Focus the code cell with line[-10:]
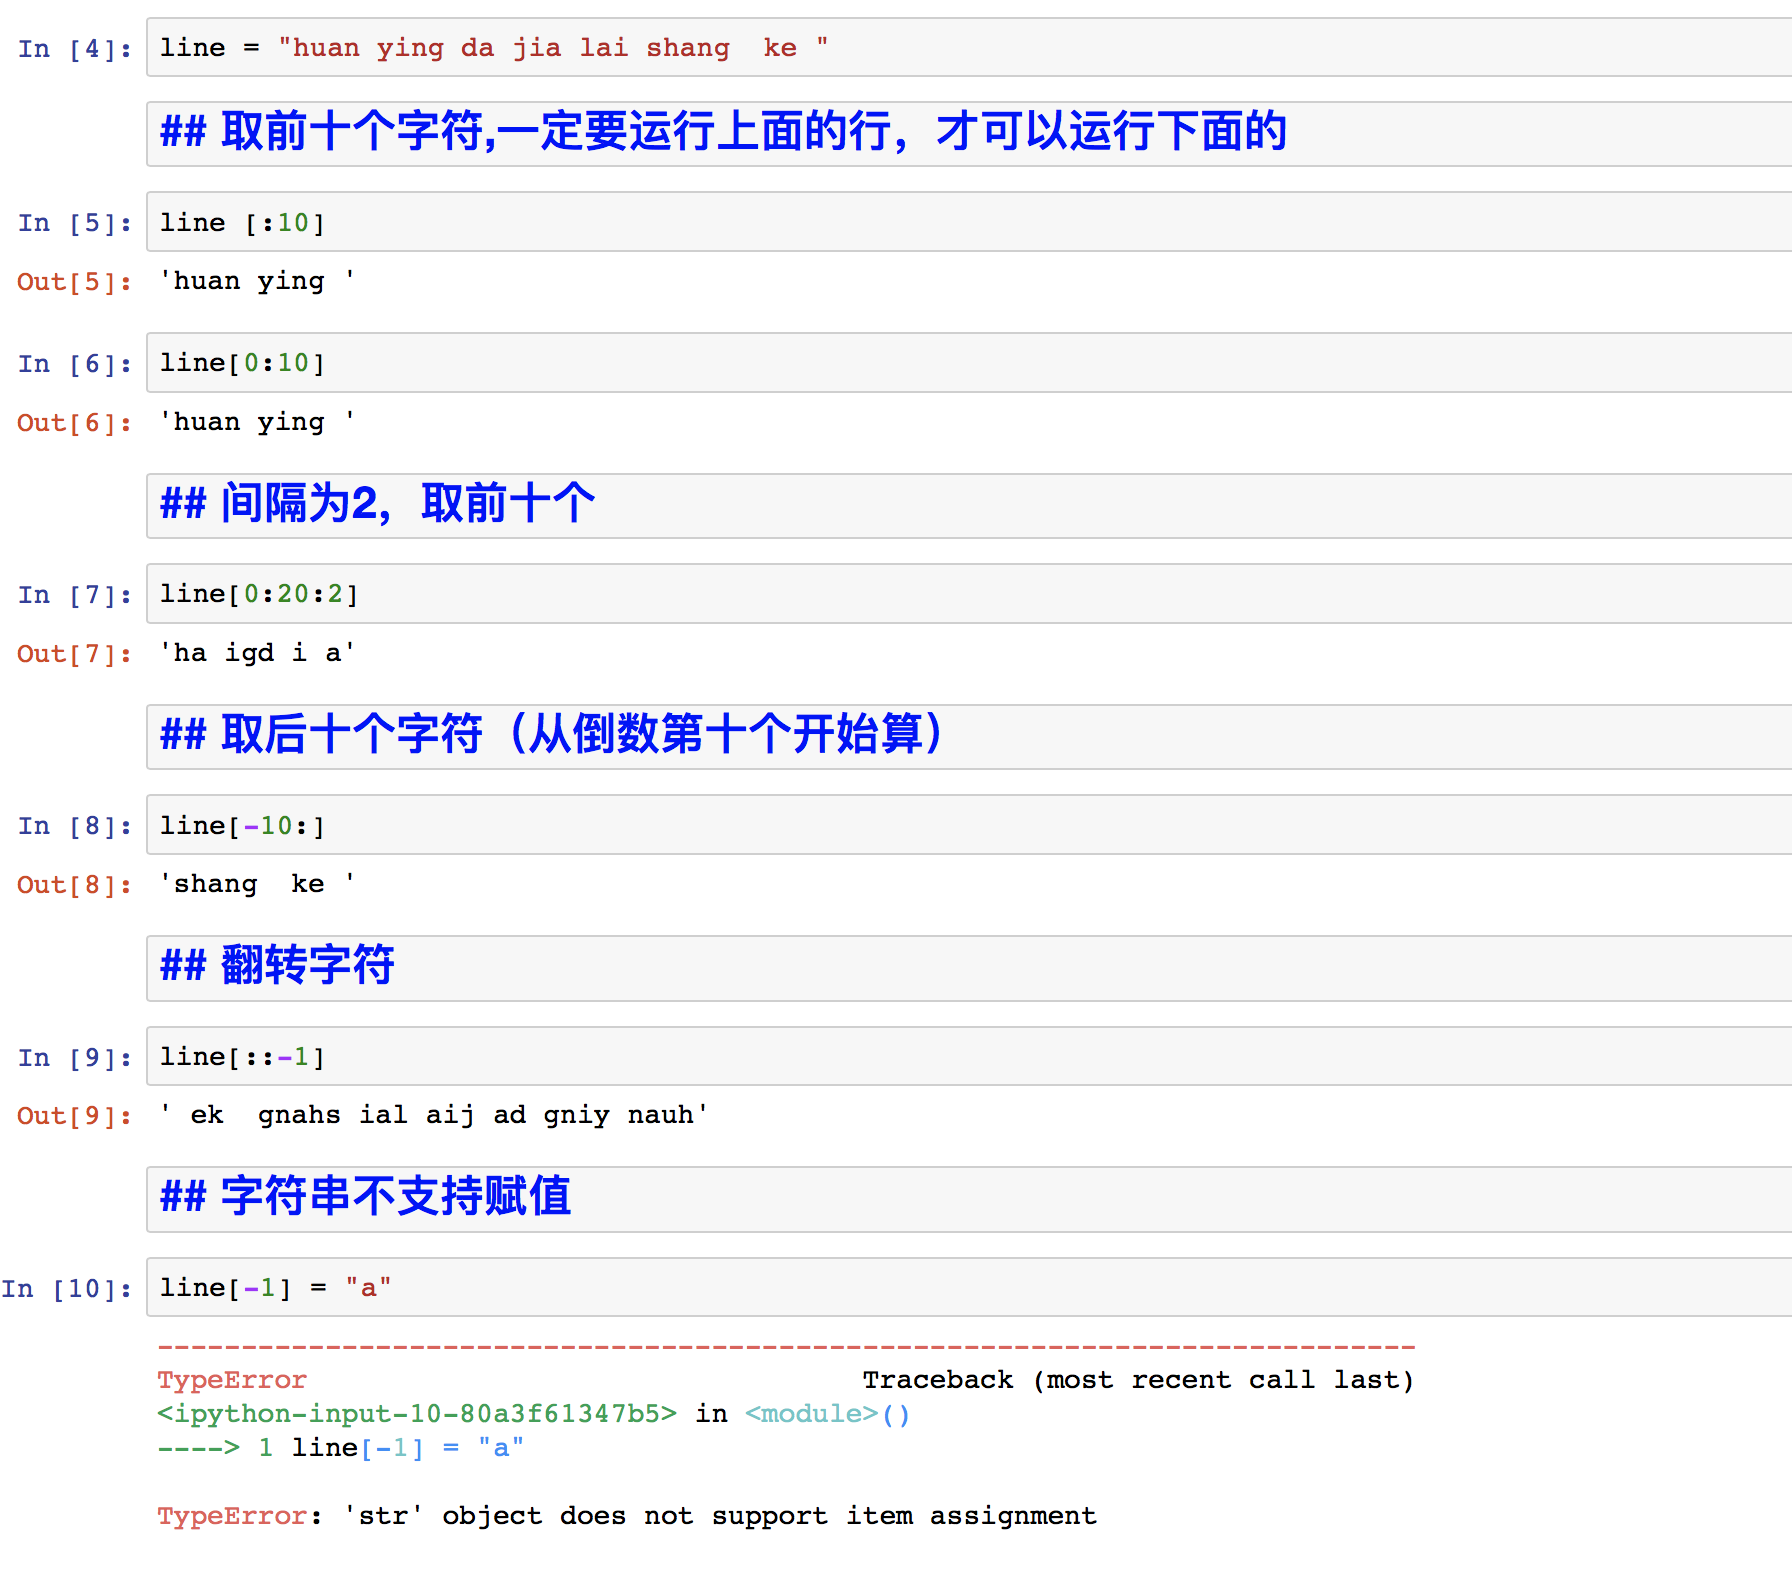 pos(969,825)
